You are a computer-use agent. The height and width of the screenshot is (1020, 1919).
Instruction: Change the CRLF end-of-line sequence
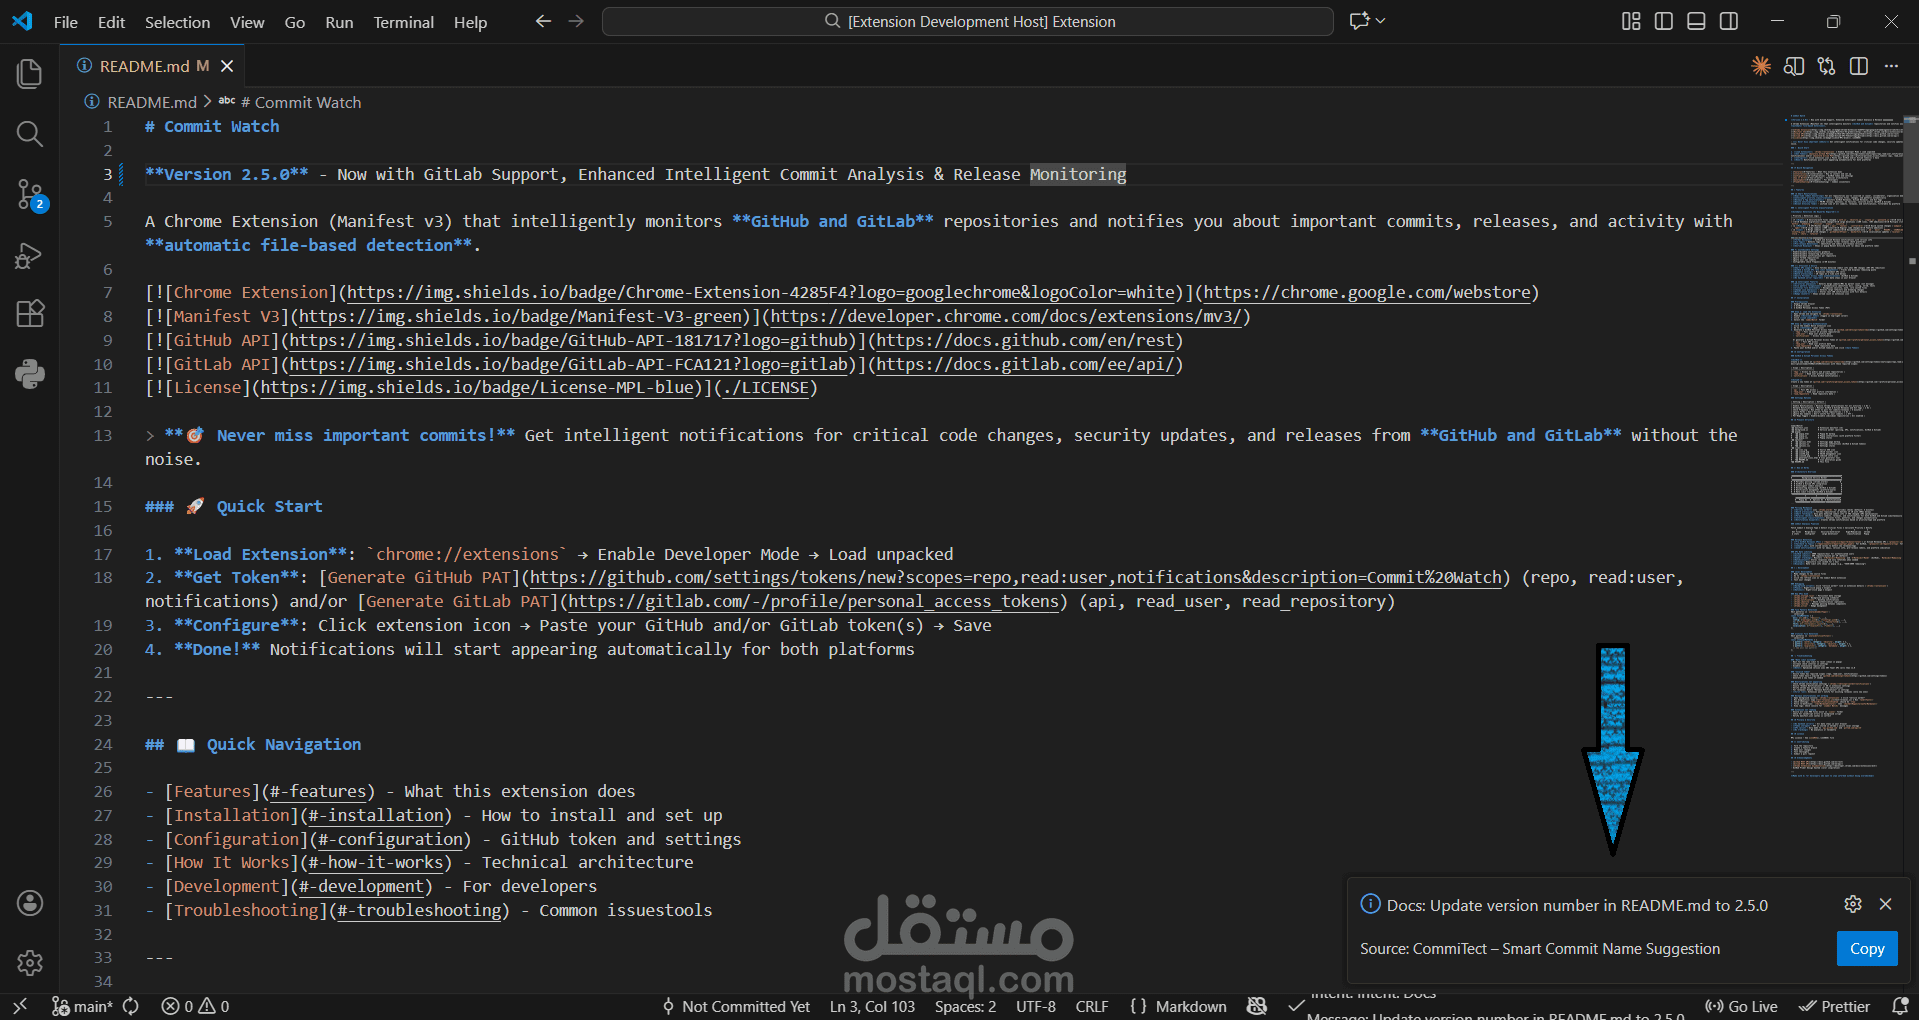(1092, 1006)
